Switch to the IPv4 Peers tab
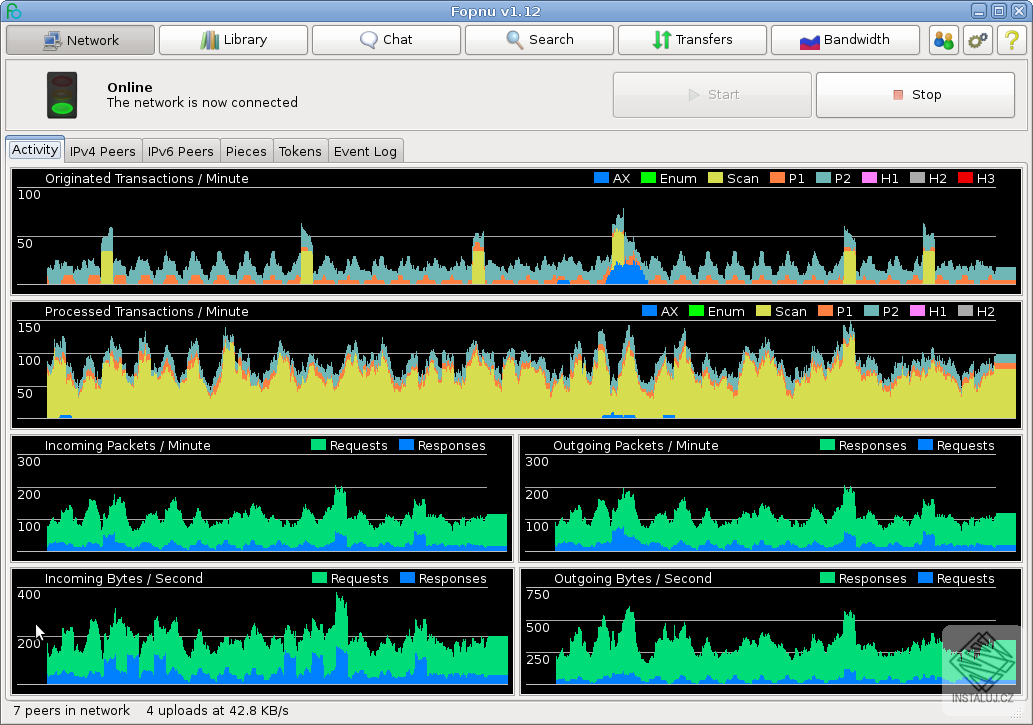 103,151
